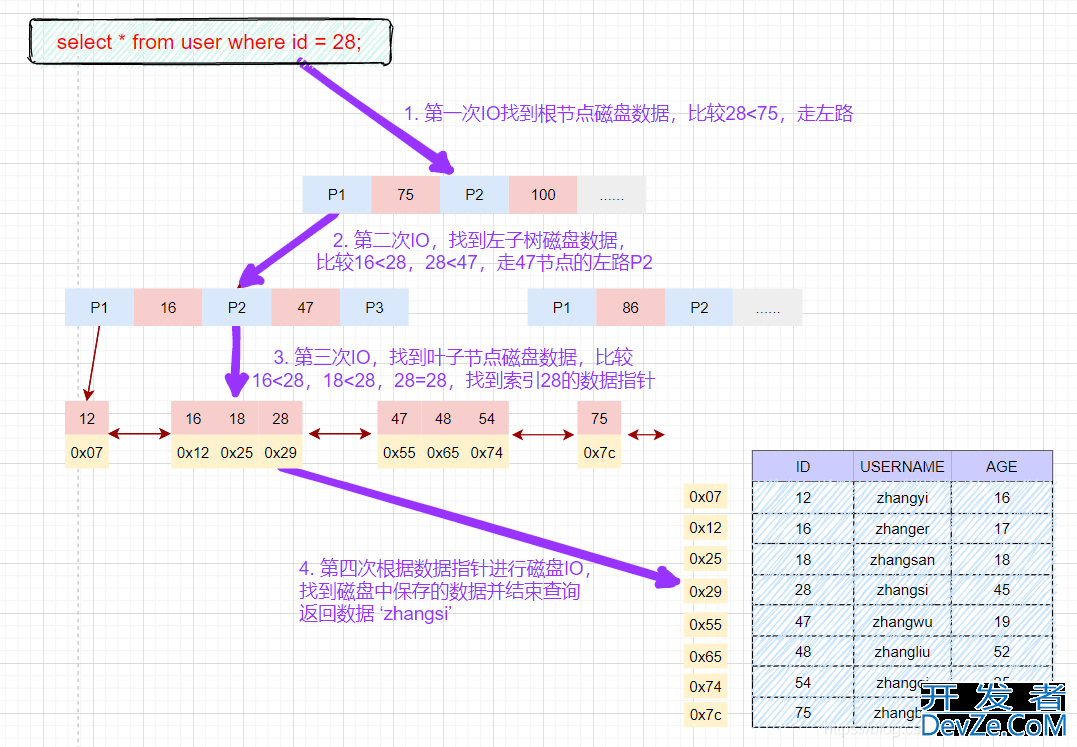The image size is (1077, 747).
Task: Click the AGE column header
Action: pyautogui.click(x=1002, y=466)
